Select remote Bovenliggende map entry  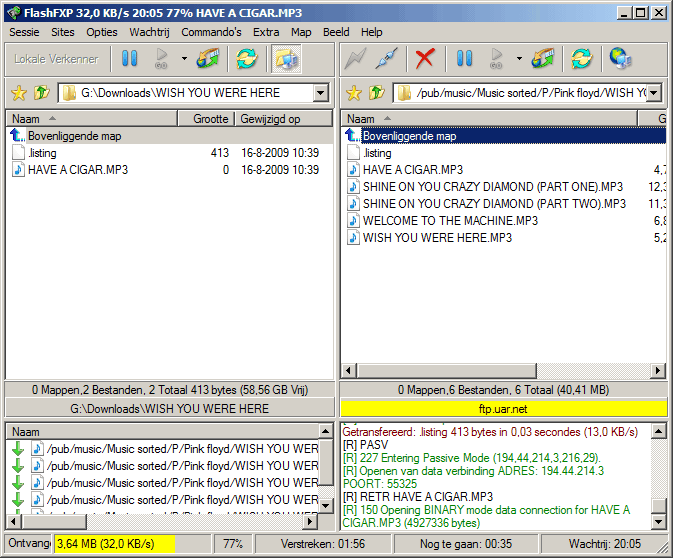click(x=504, y=136)
